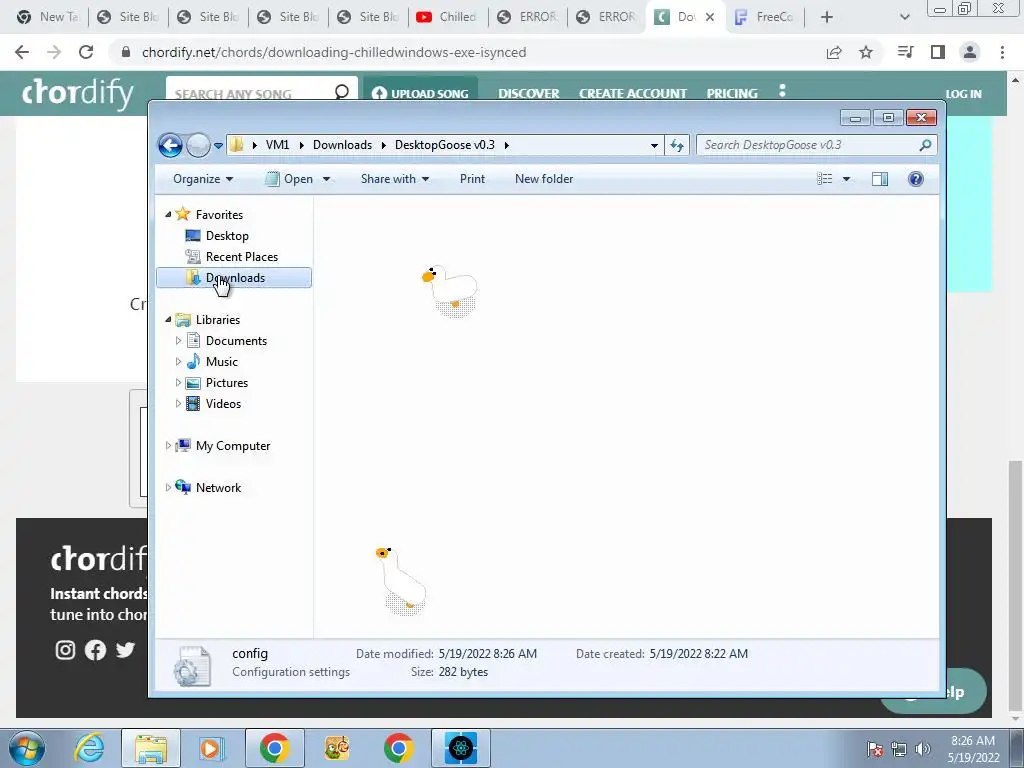This screenshot has width=1024, height=768.
Task: Switch to the FreeCo tab
Action: click(x=764, y=17)
